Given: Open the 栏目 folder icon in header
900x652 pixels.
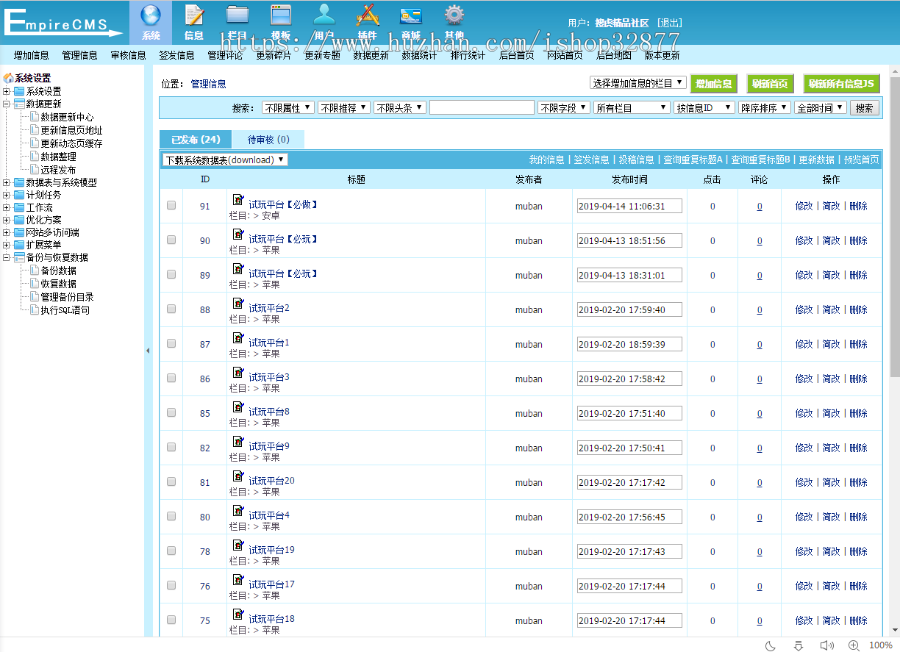Looking at the screenshot, I should click(x=237, y=16).
